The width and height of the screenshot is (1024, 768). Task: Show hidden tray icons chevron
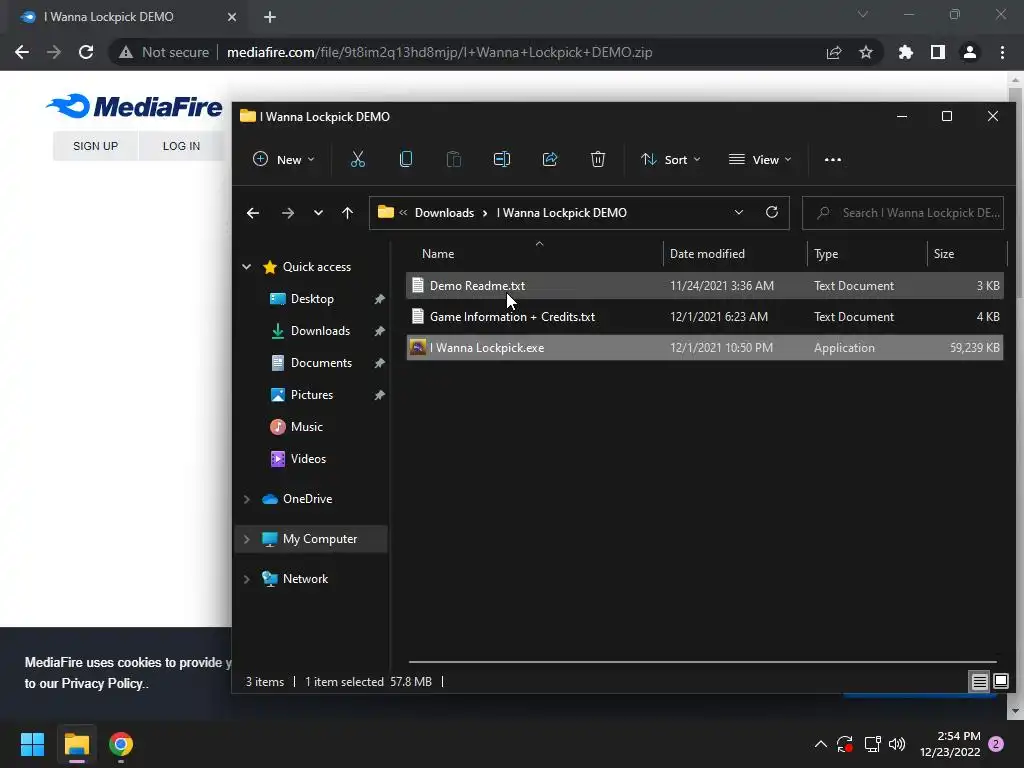click(821, 744)
